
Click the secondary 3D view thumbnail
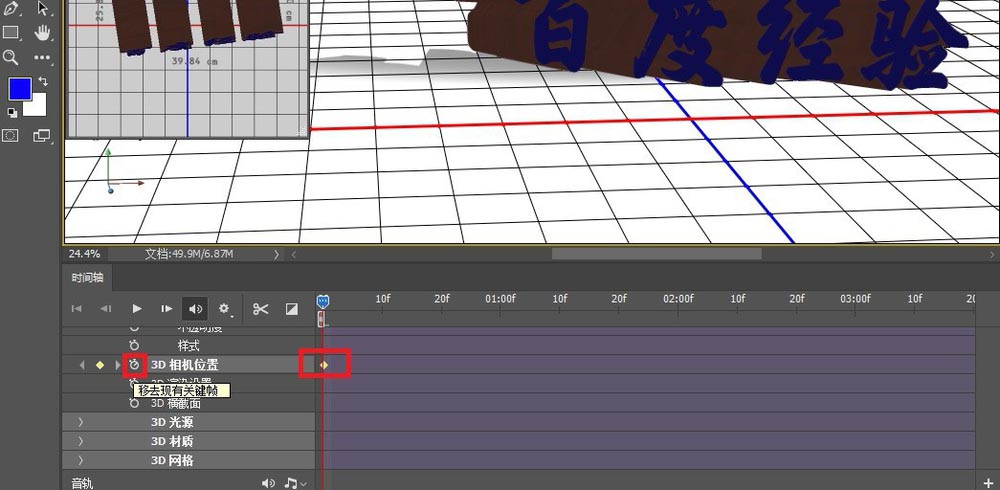pos(188,68)
